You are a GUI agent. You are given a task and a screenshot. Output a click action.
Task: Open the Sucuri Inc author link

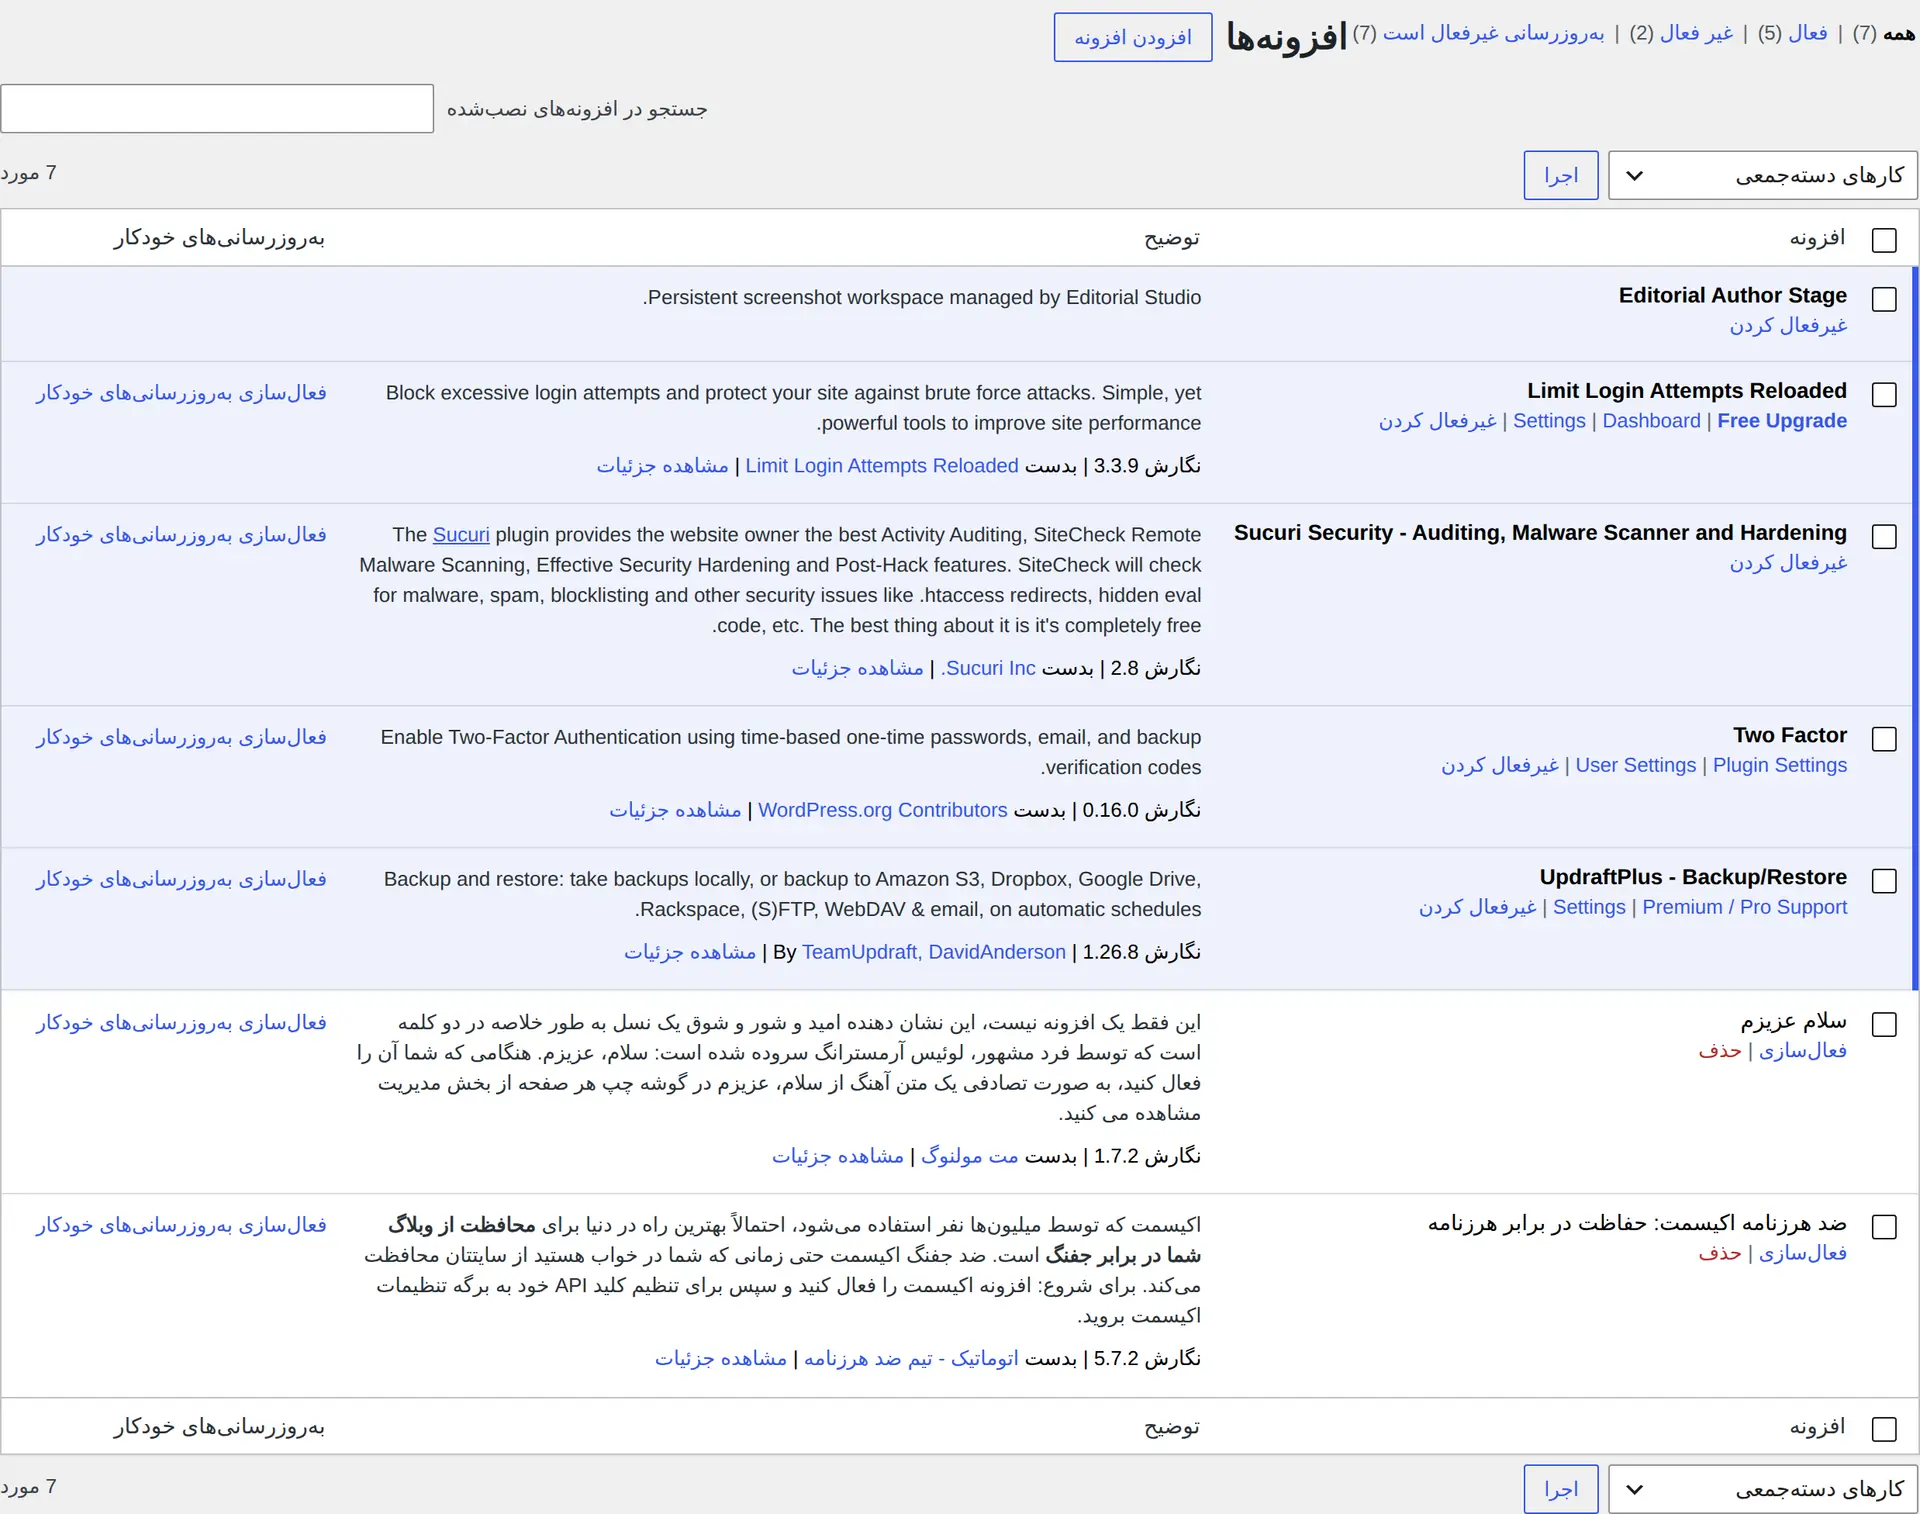[x=988, y=668]
